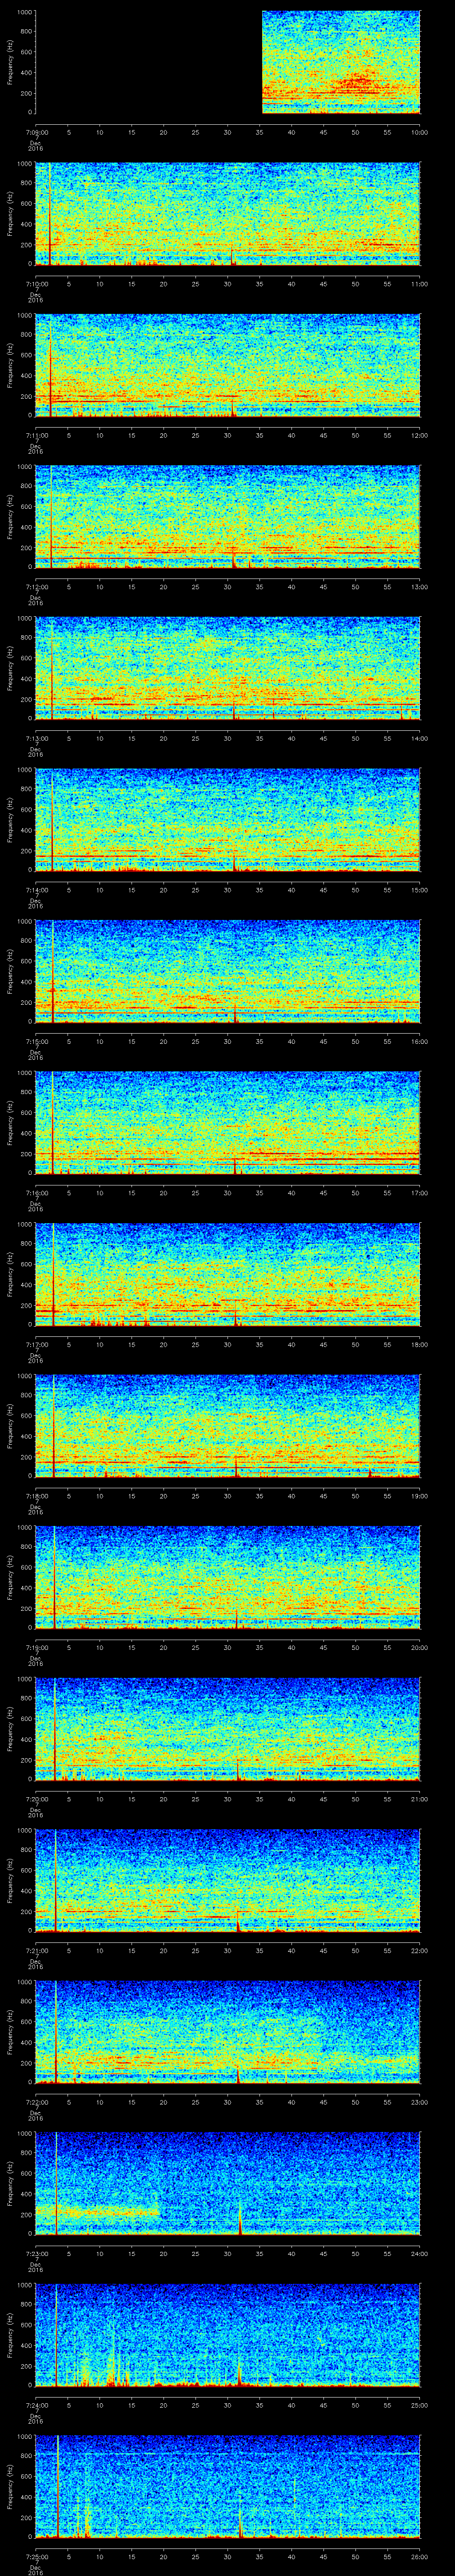Click Frequency (Hz) label of the 7:13:00 panel
Viewport: 455px width, 2576px height.
(10, 668)
